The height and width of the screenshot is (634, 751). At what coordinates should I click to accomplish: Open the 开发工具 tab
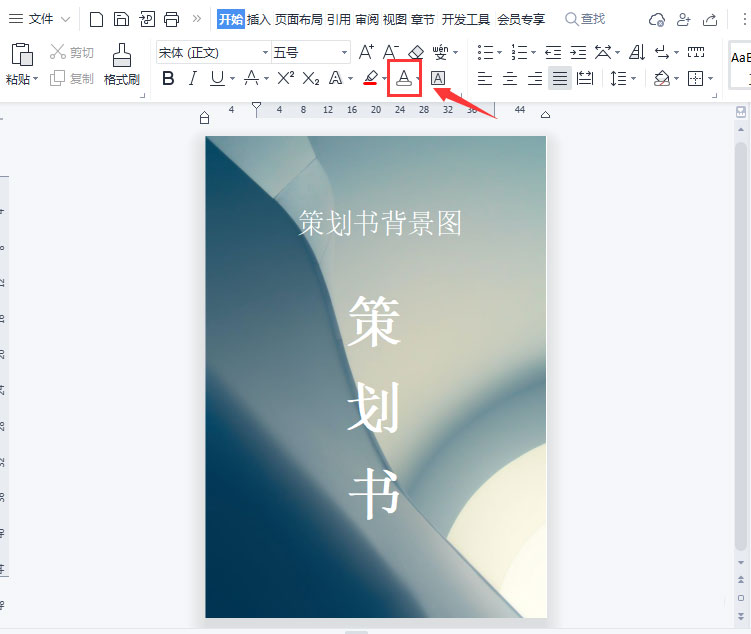[x=466, y=19]
